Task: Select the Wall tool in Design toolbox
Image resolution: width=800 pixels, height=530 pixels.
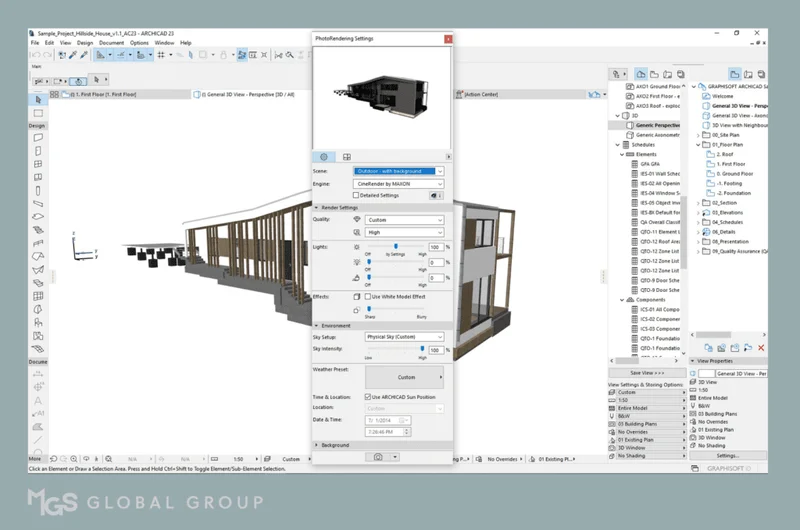Action: coord(38,137)
